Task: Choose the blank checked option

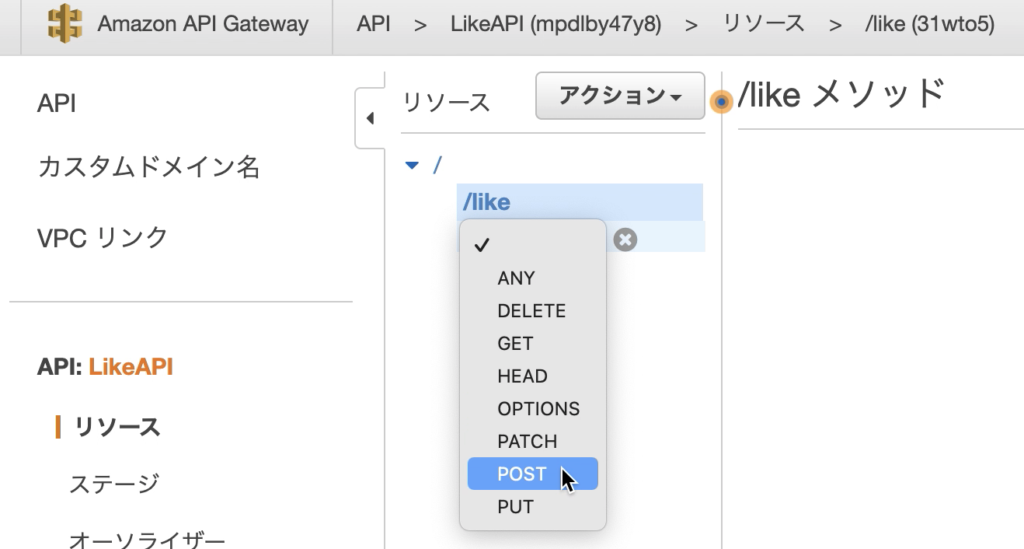Action: (x=533, y=245)
